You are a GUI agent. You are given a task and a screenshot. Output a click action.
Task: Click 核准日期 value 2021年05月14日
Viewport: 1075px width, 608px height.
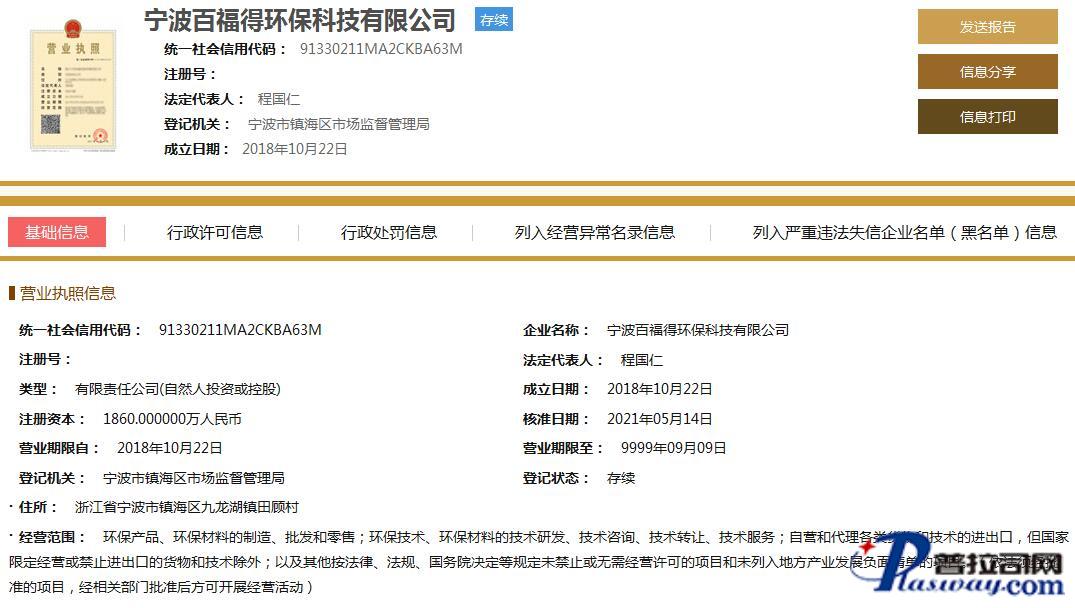(660, 419)
